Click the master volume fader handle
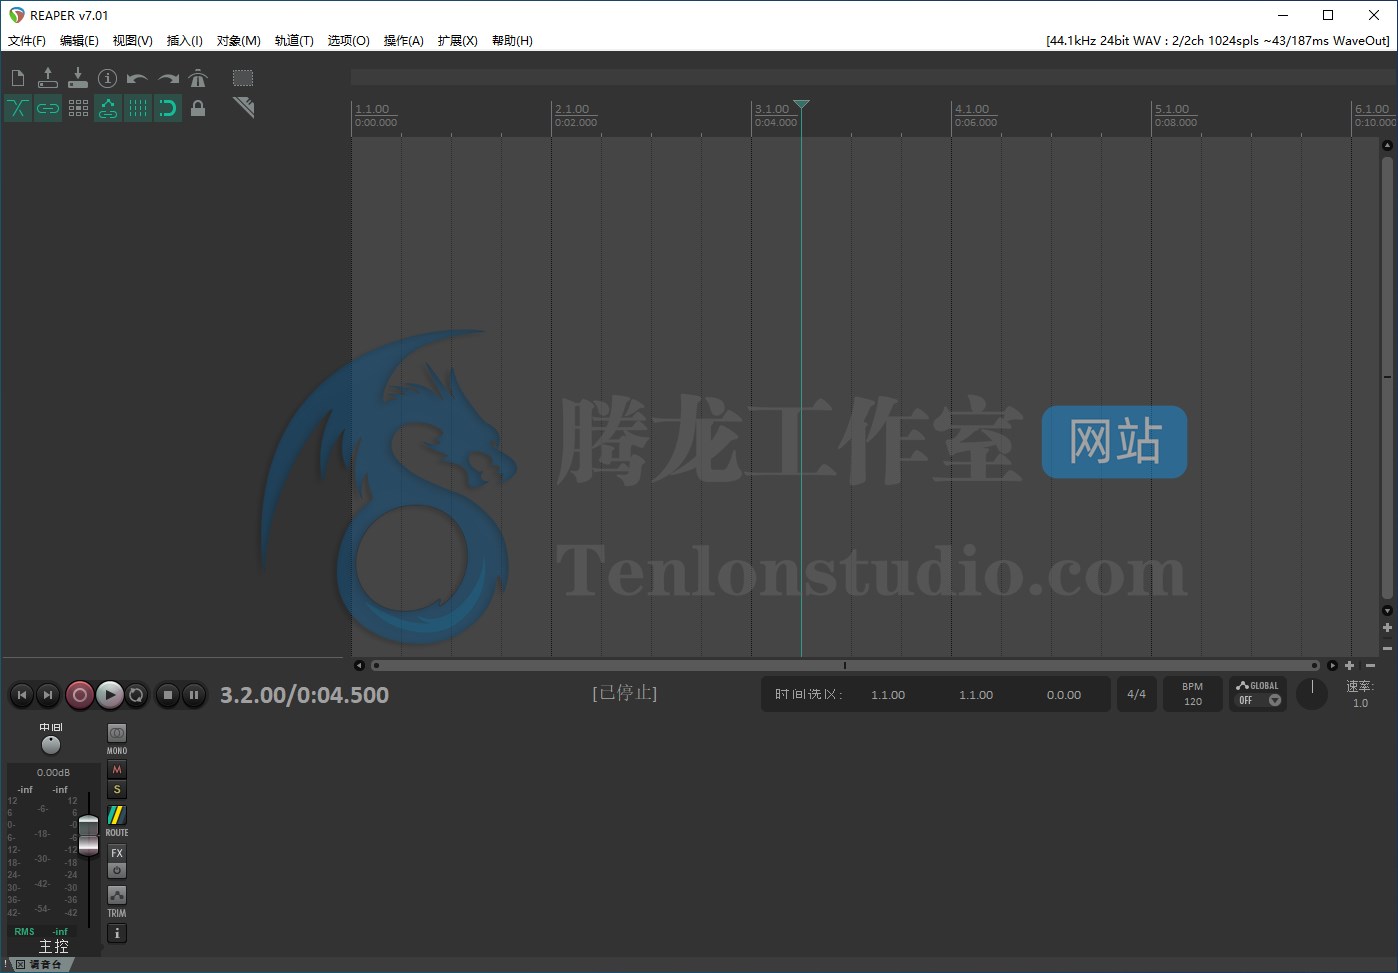1398x973 pixels. pyautogui.click(x=89, y=834)
